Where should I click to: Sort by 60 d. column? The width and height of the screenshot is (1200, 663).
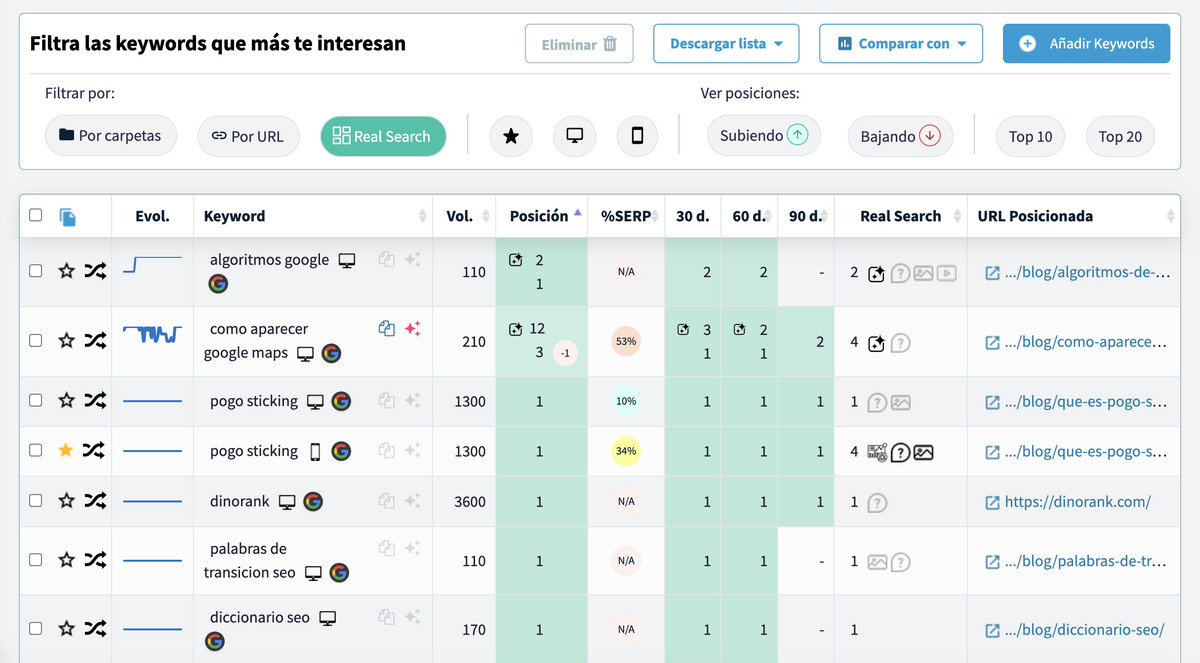(749, 216)
